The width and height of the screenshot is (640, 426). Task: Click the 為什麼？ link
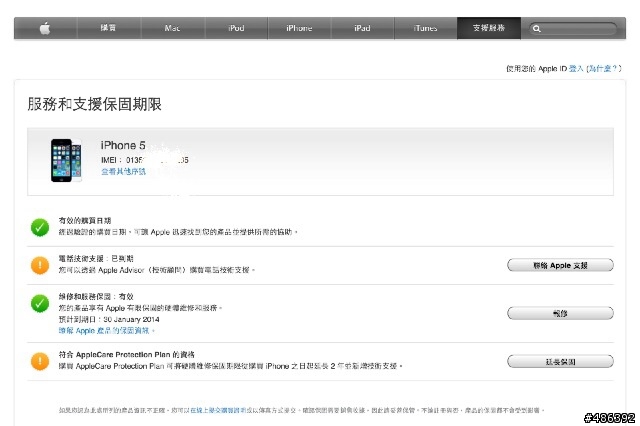coord(602,69)
